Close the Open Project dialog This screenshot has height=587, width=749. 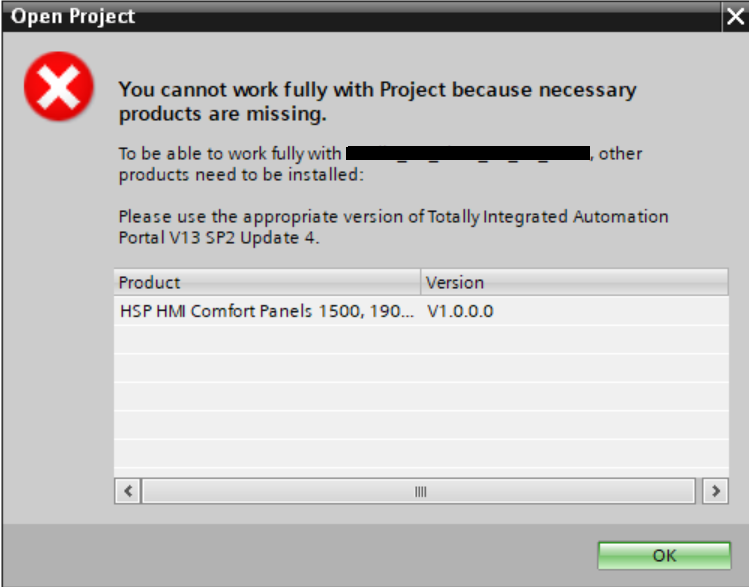(735, 17)
